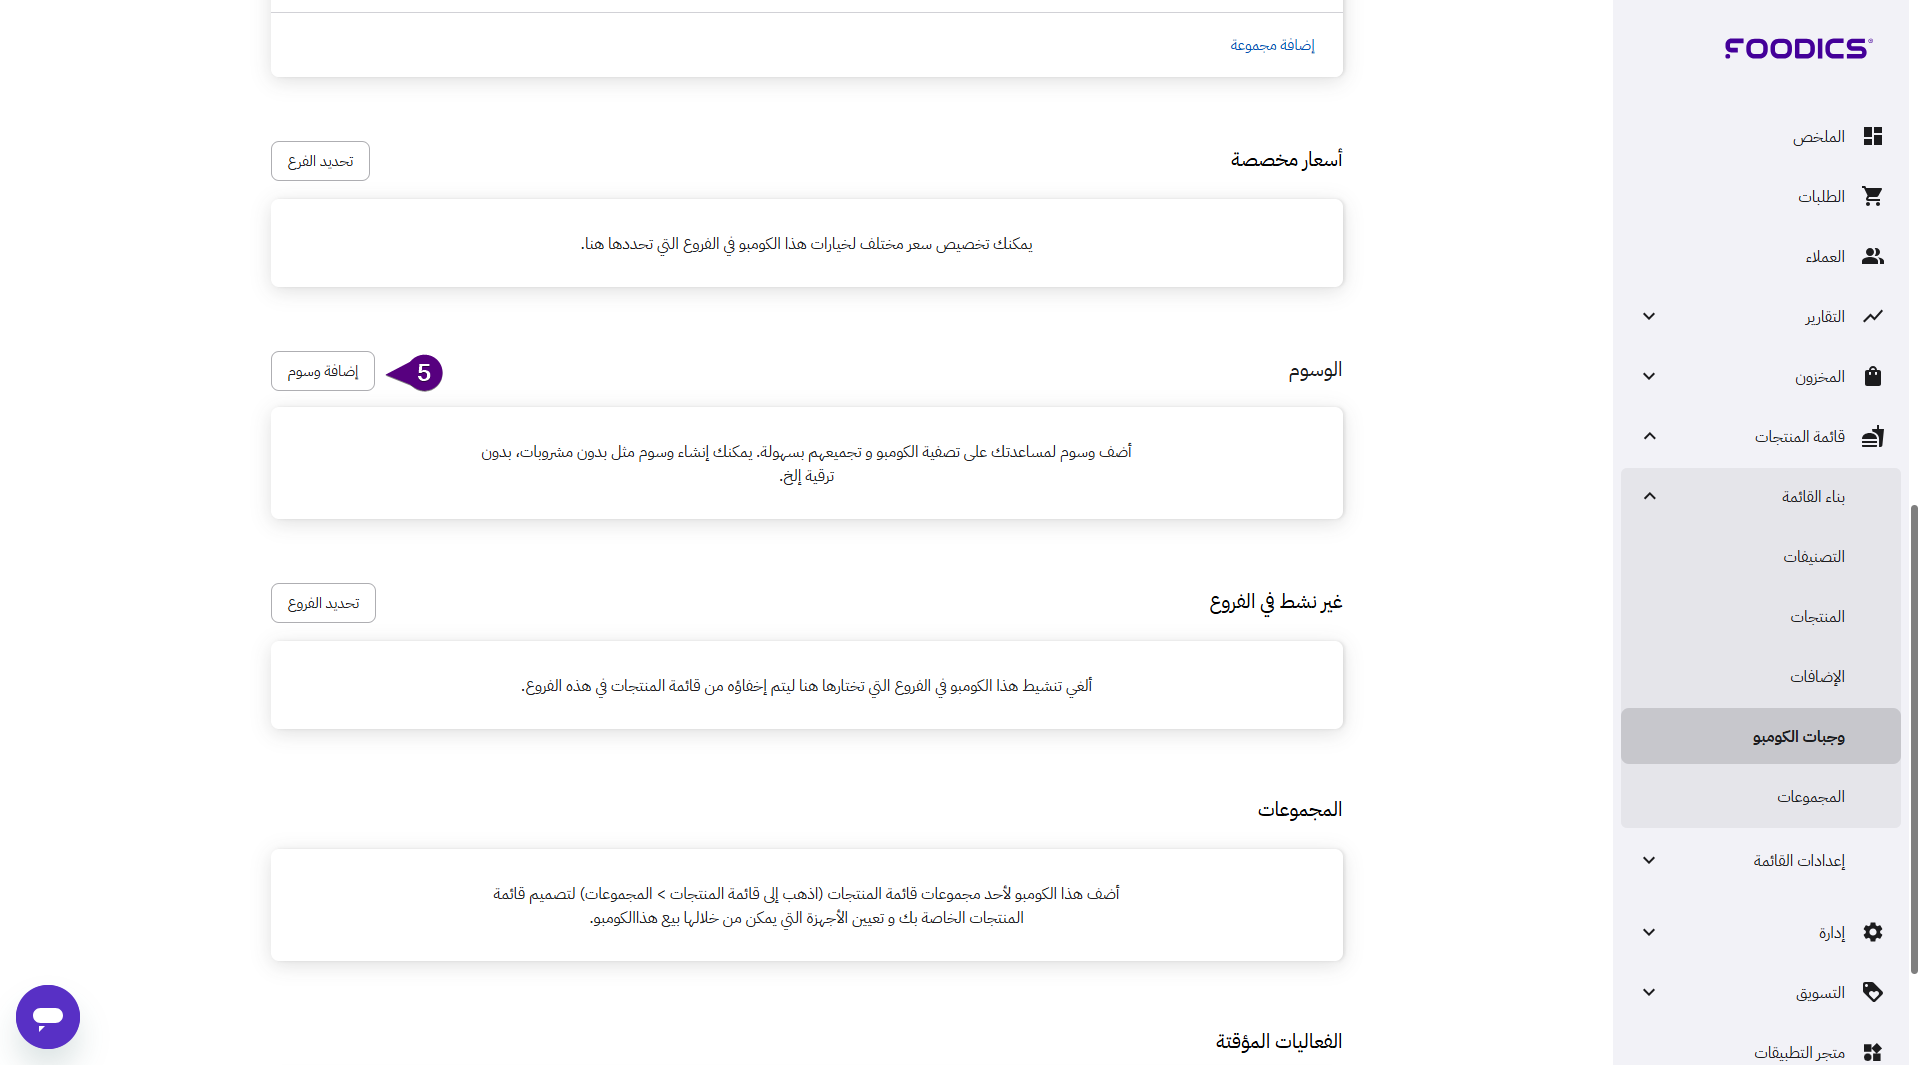Expand the reports section chevron
Image resolution: width=1920 pixels, height=1065 pixels.
1649,317
